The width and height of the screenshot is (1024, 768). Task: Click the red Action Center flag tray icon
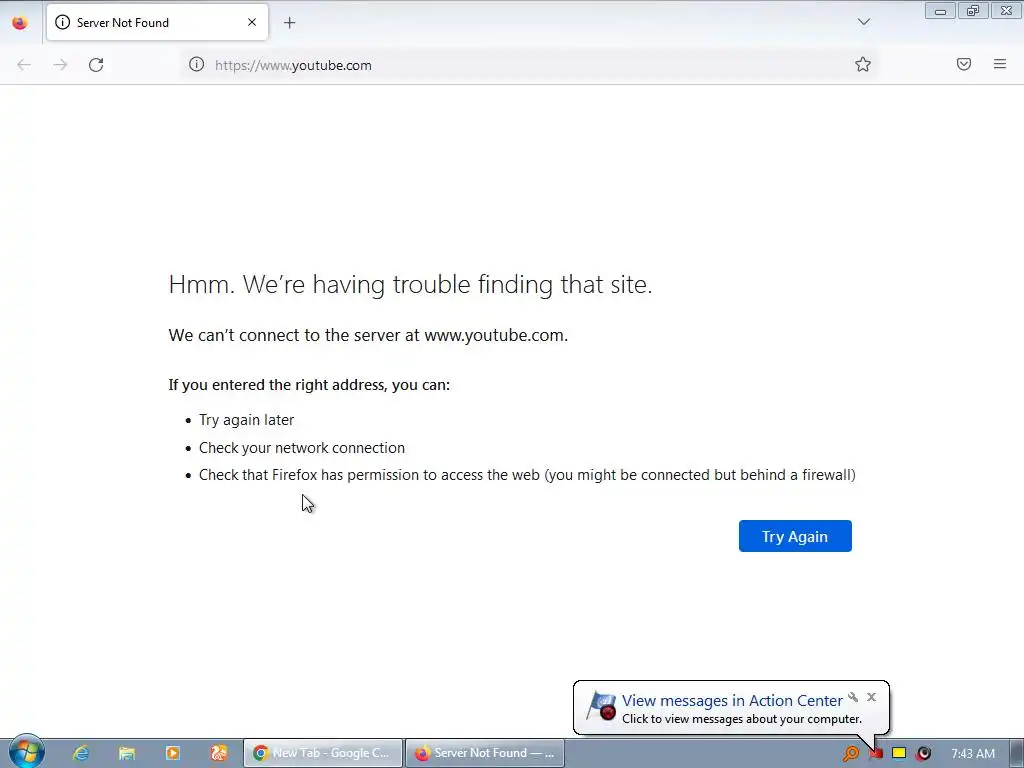(876, 754)
